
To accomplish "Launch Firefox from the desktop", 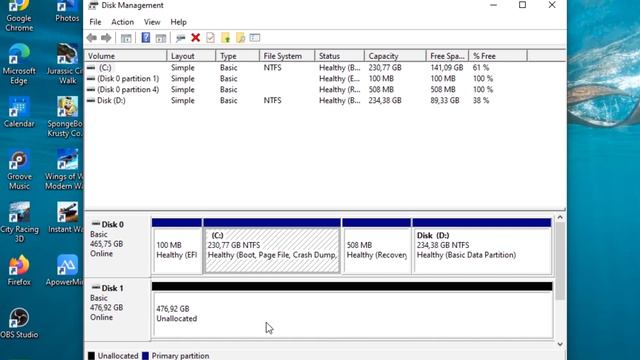I will 19,271.
